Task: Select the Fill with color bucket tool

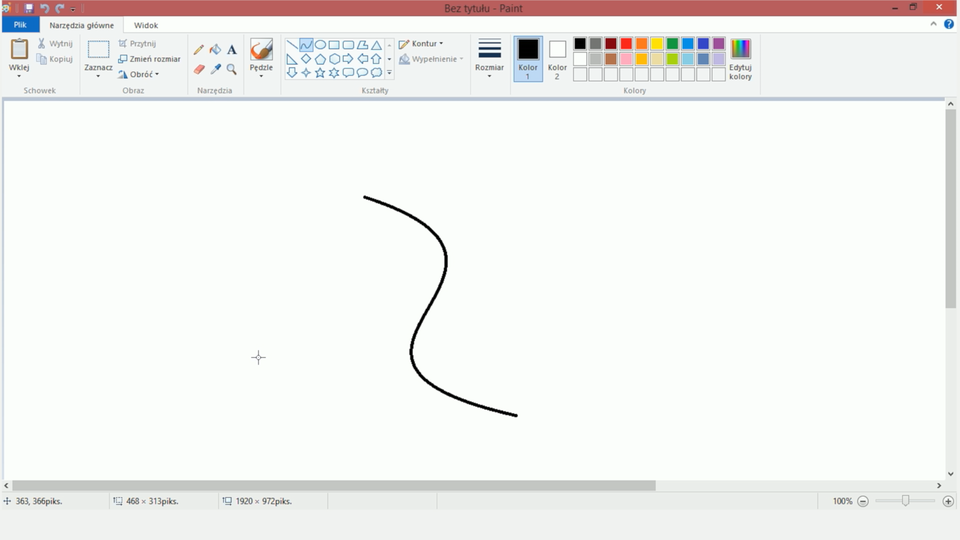Action: tap(216, 50)
